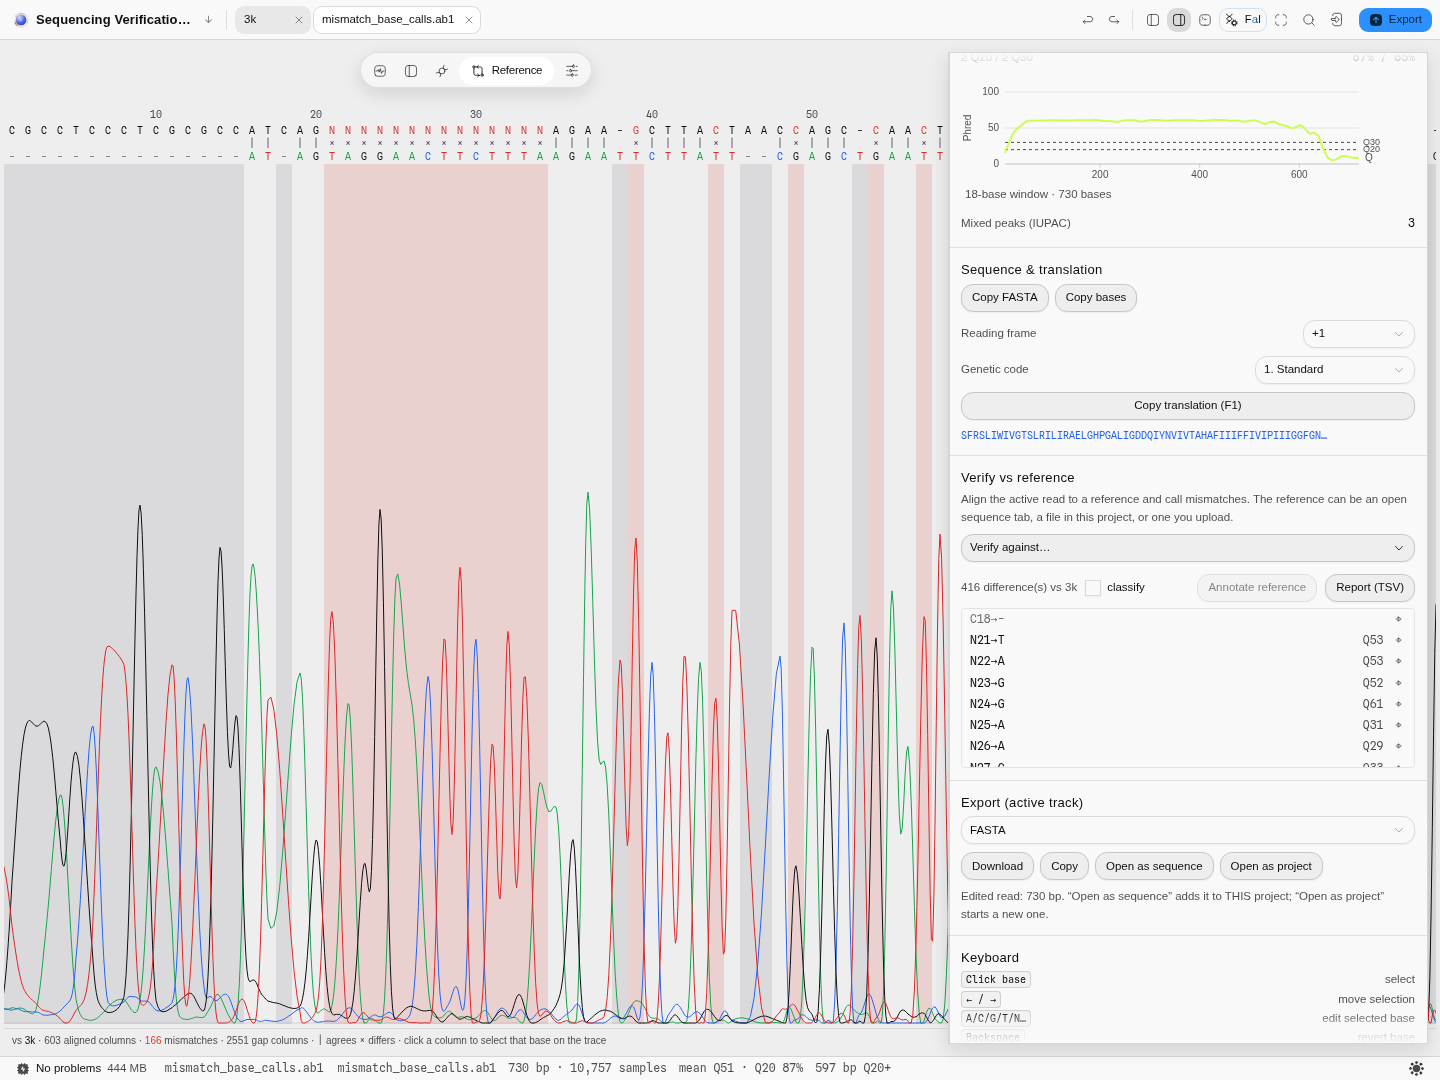Click Open as sequence
The height and width of the screenshot is (1080, 1440).
[x=1154, y=867]
